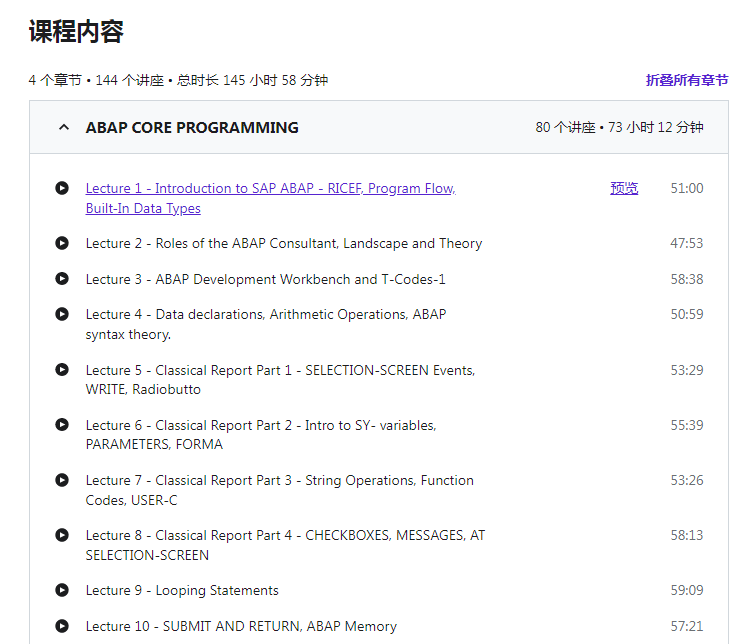Click section summary 80 个讲座 73 小时
Viewport: 751px width, 644px height.
(619, 127)
